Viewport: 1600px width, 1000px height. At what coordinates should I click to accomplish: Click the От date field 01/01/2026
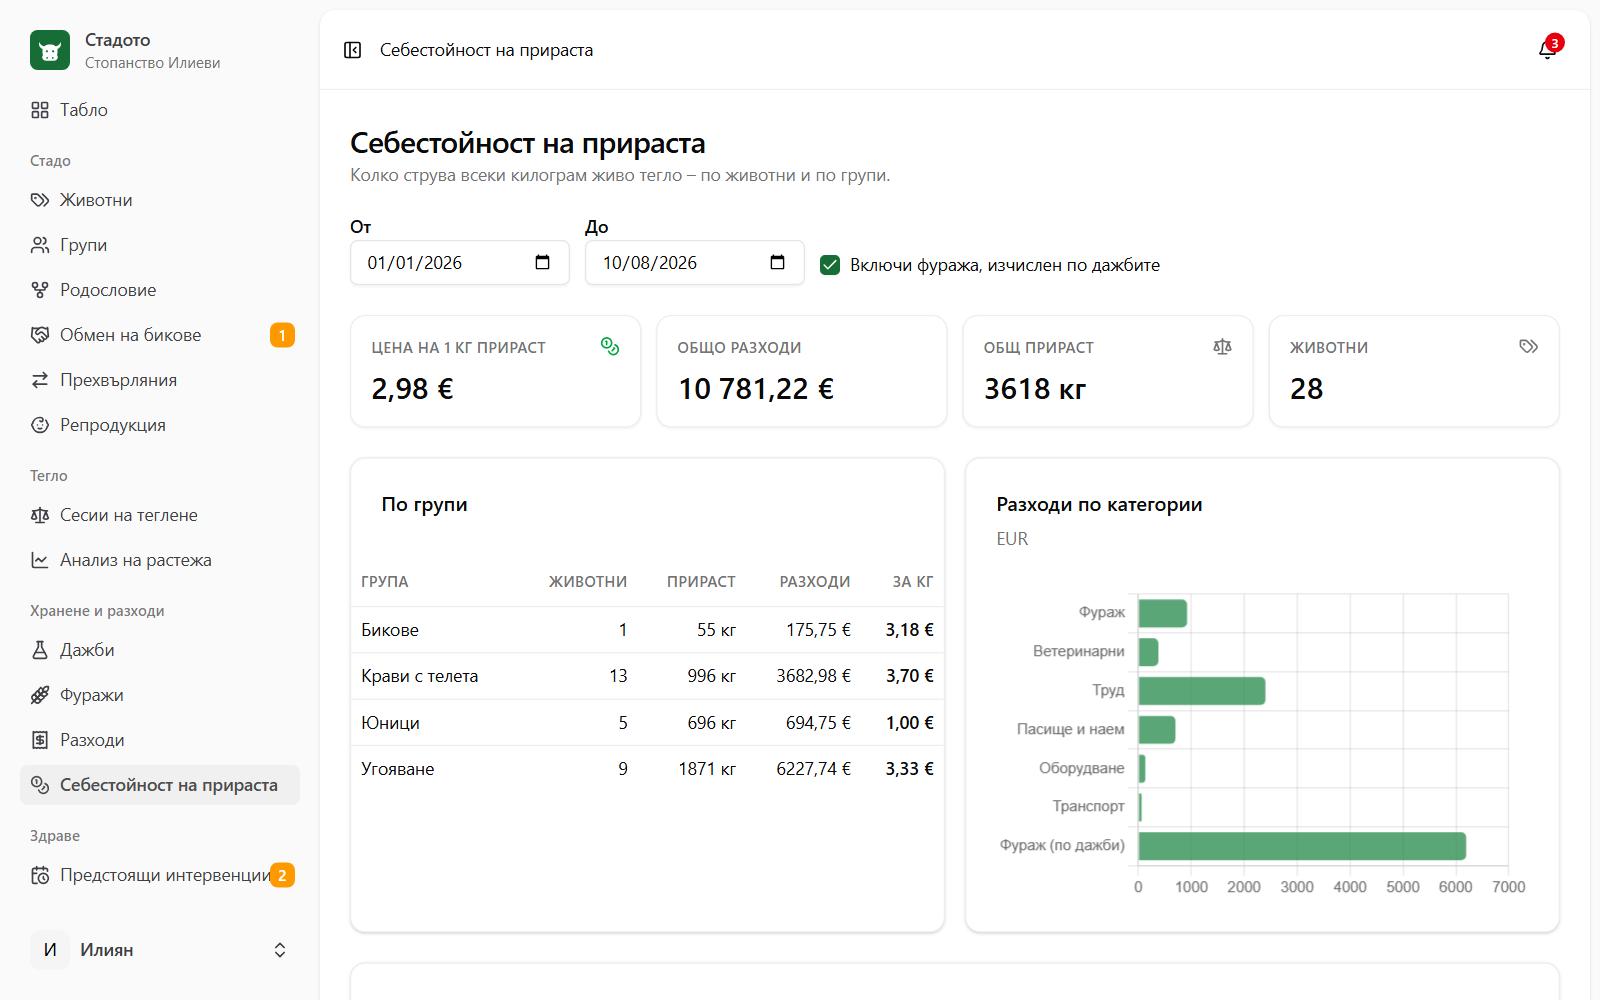pyautogui.click(x=460, y=263)
